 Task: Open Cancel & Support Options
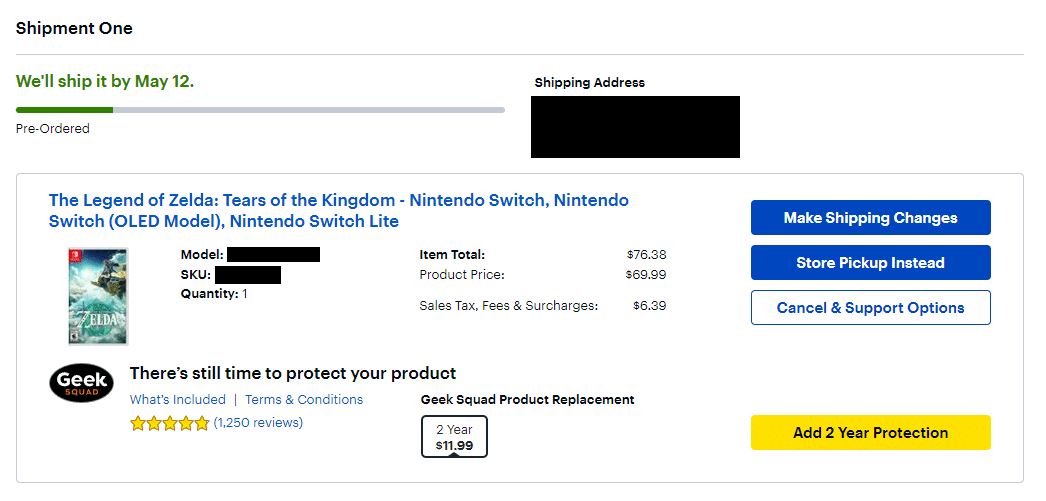(x=871, y=308)
